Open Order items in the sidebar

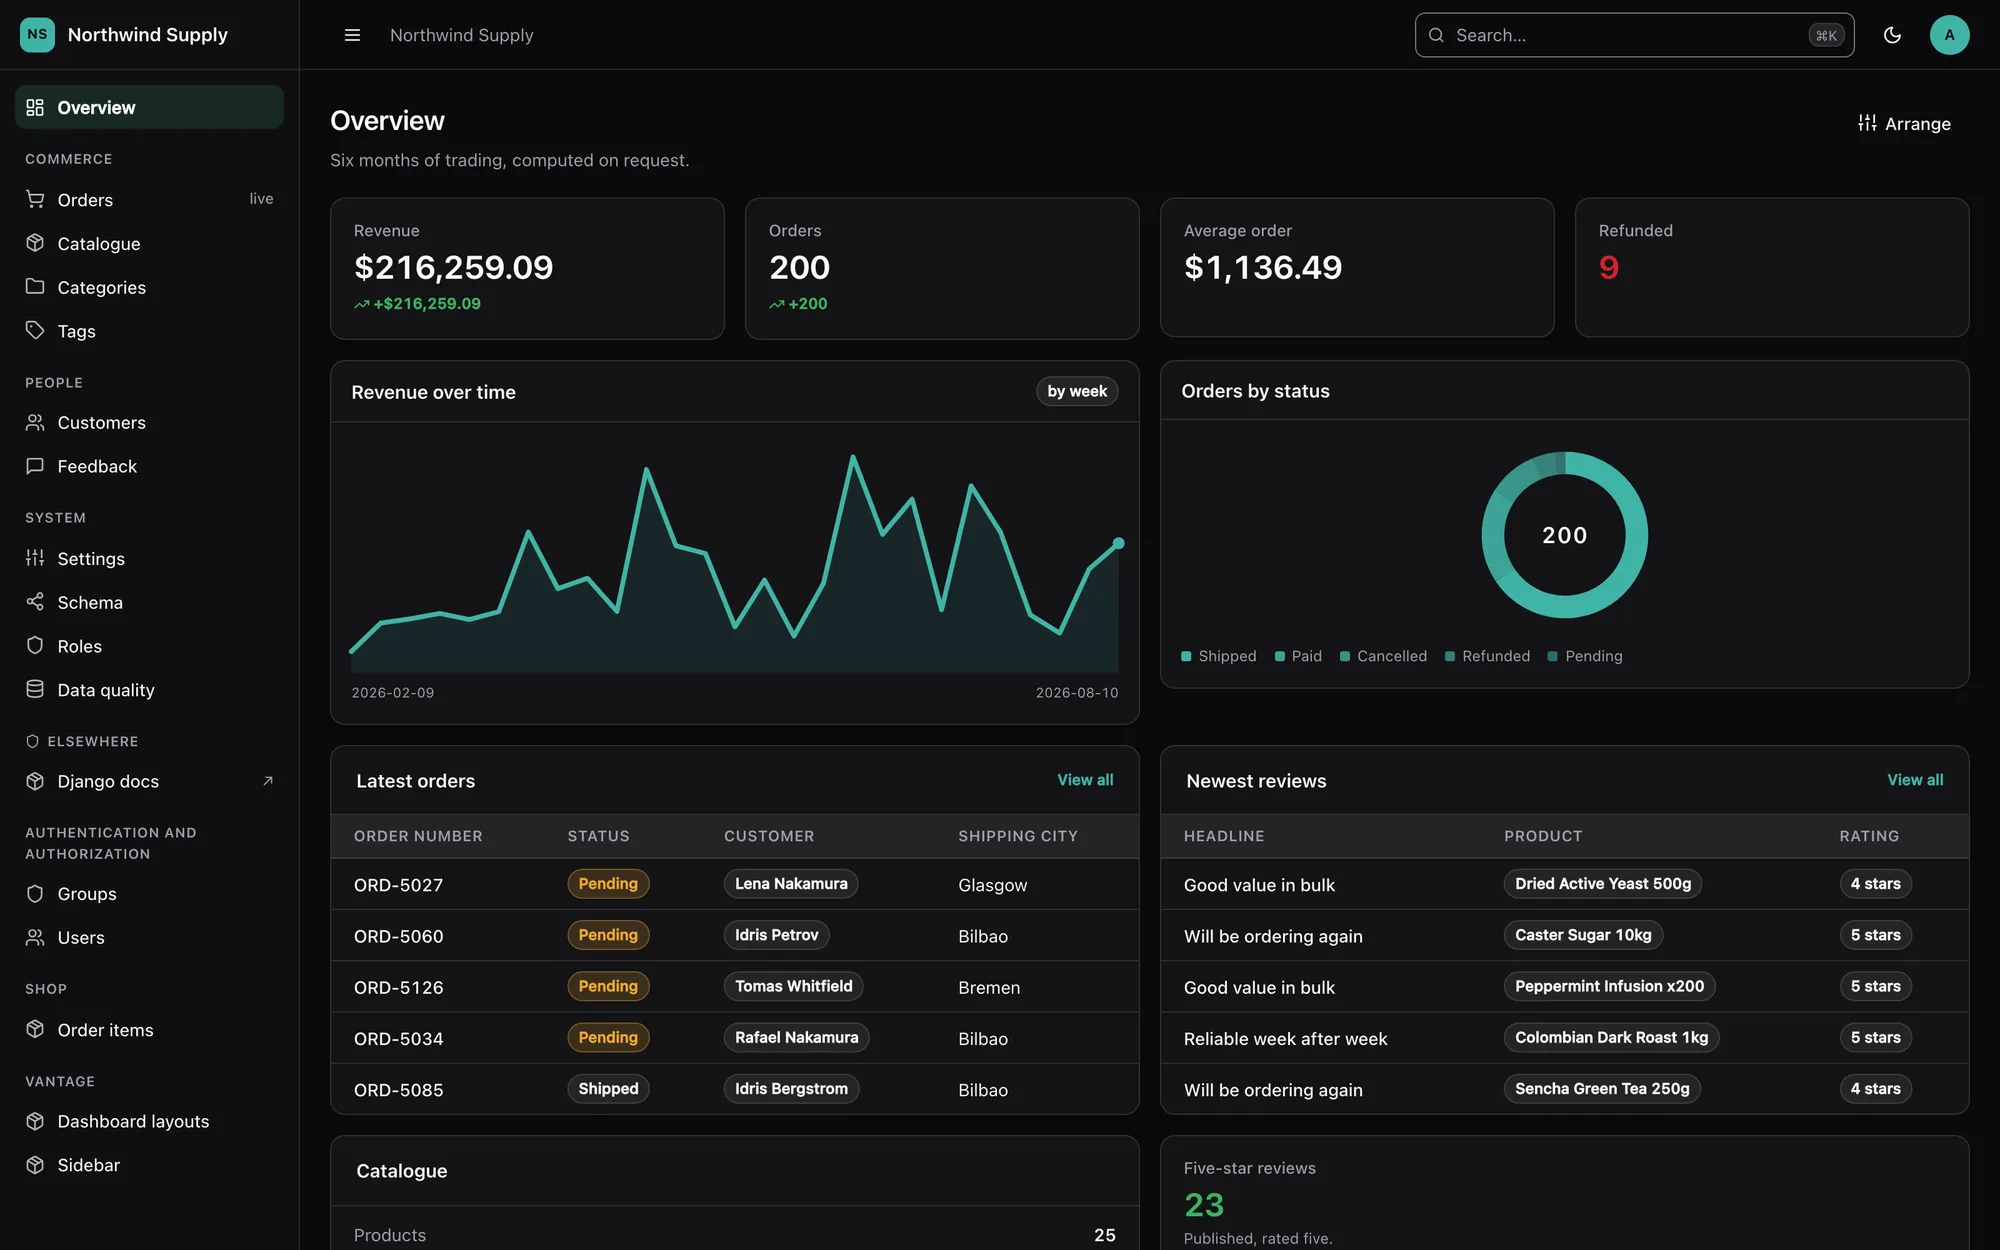(x=149, y=1029)
